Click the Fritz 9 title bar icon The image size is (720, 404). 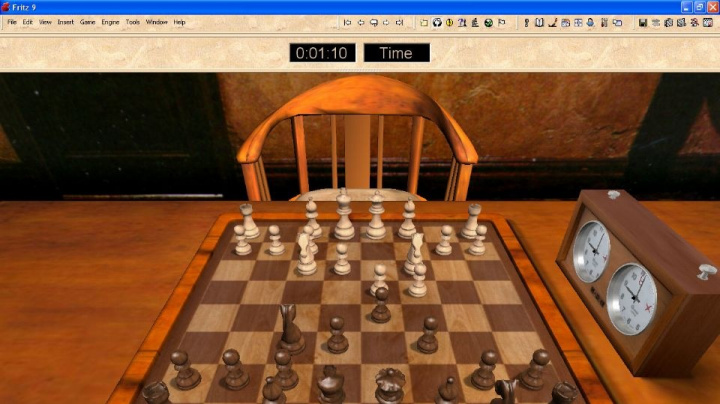point(6,7)
